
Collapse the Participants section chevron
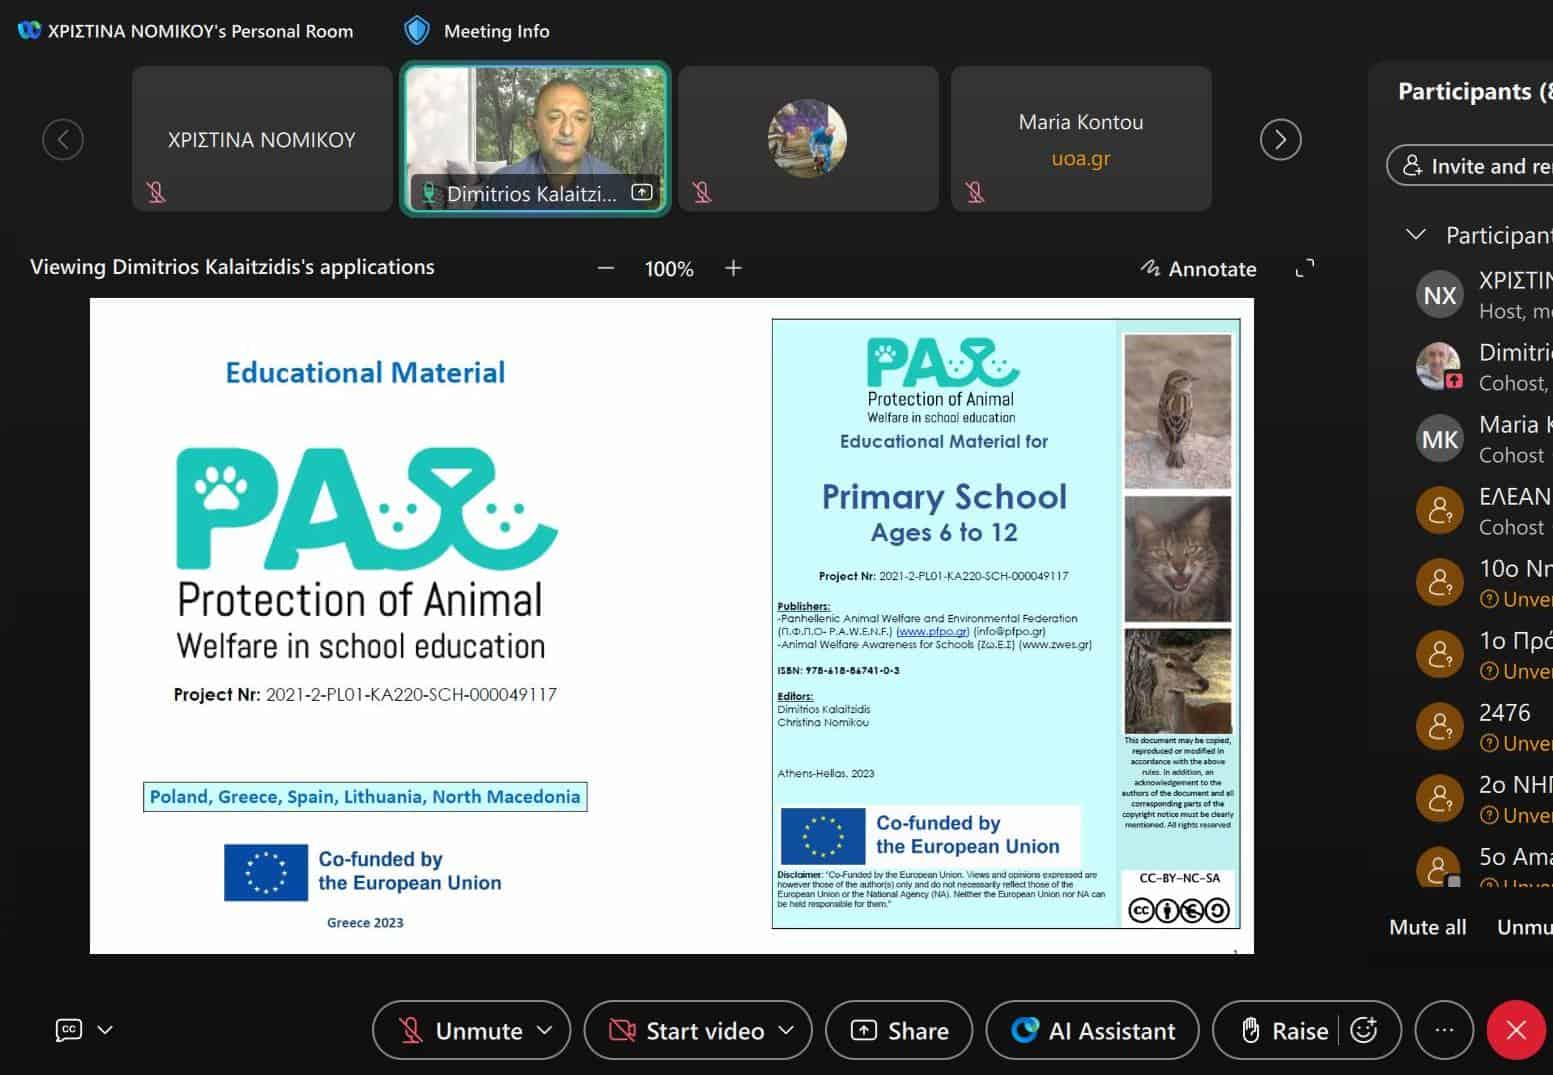click(1415, 235)
